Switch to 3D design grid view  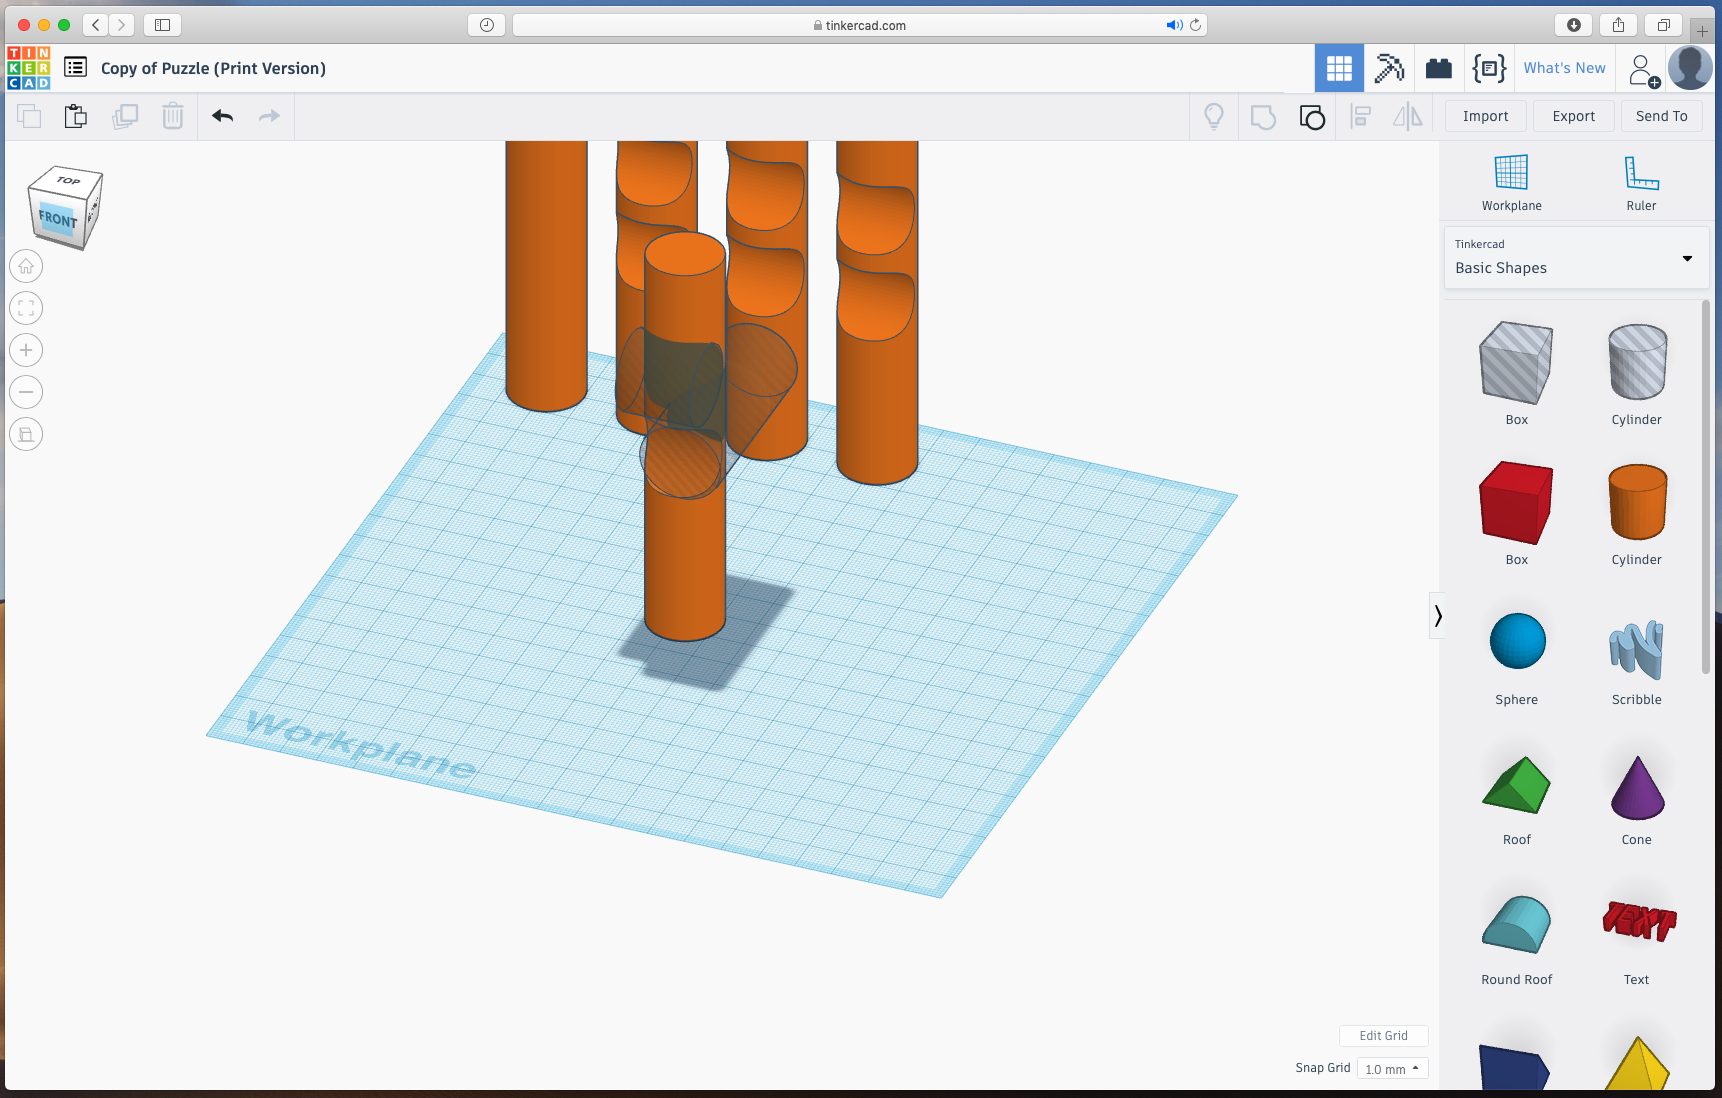[x=1339, y=68]
